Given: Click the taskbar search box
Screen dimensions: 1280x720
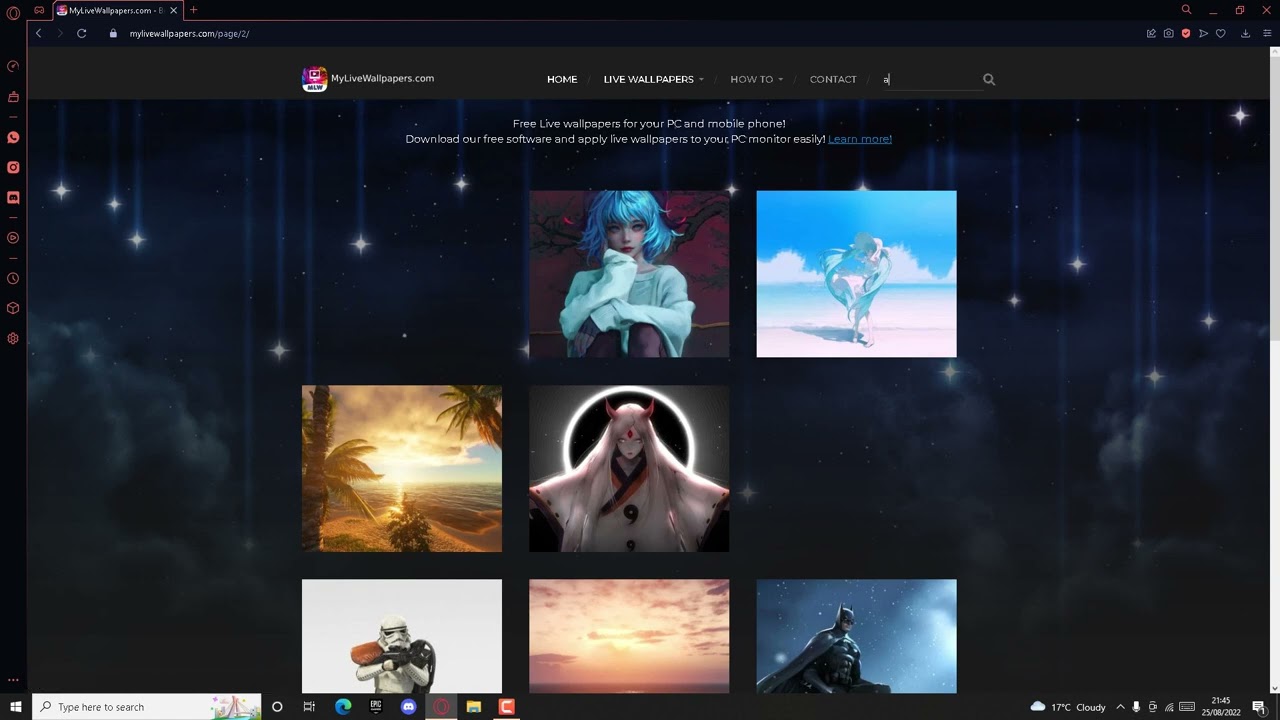Looking at the screenshot, I should coord(147,707).
